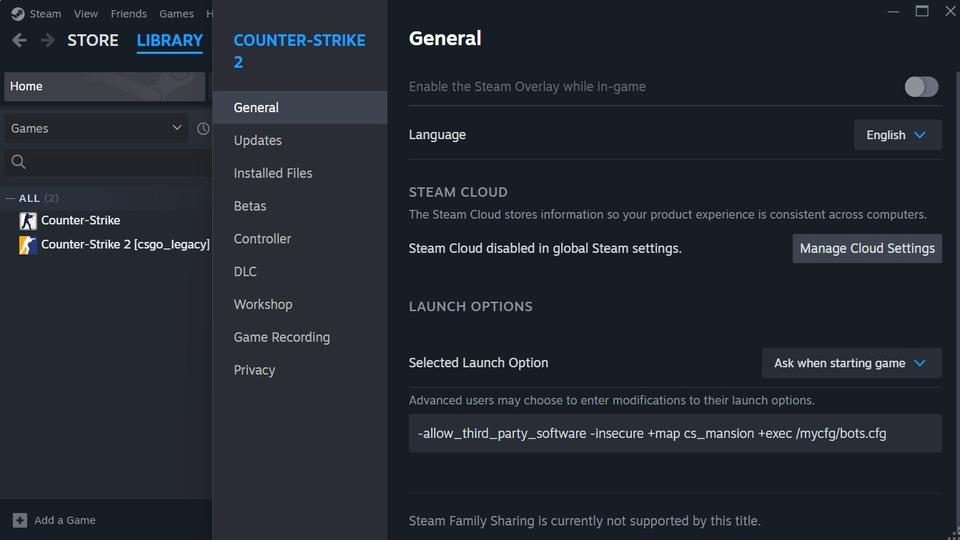Open the Privacy section
960x540 pixels.
(x=300, y=370)
